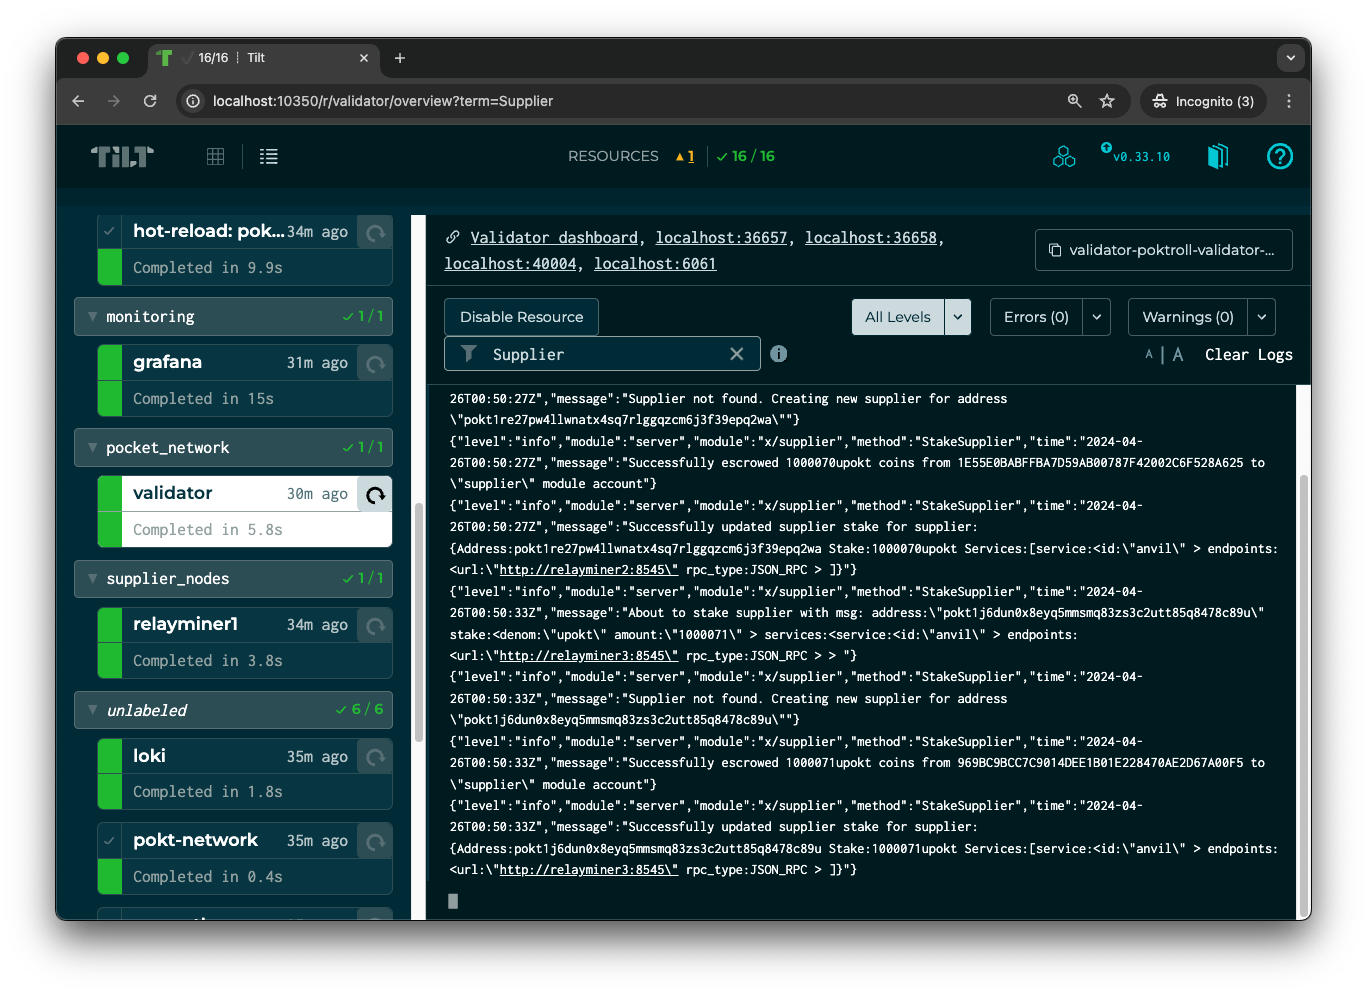Go back in browser history
1367x994 pixels.
tap(78, 101)
